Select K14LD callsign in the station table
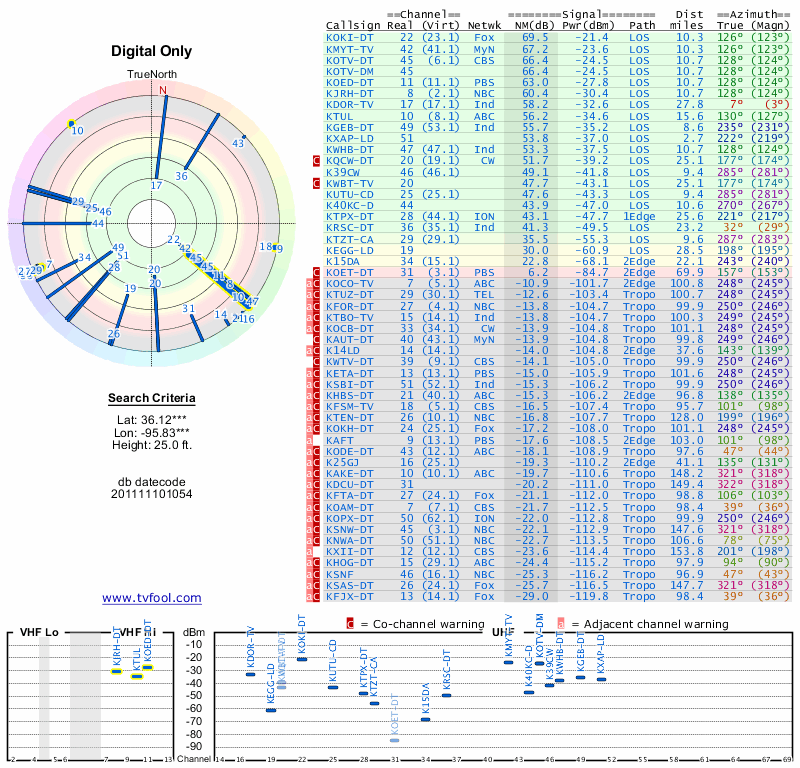This screenshot has width=800, height=768. pos(343,351)
